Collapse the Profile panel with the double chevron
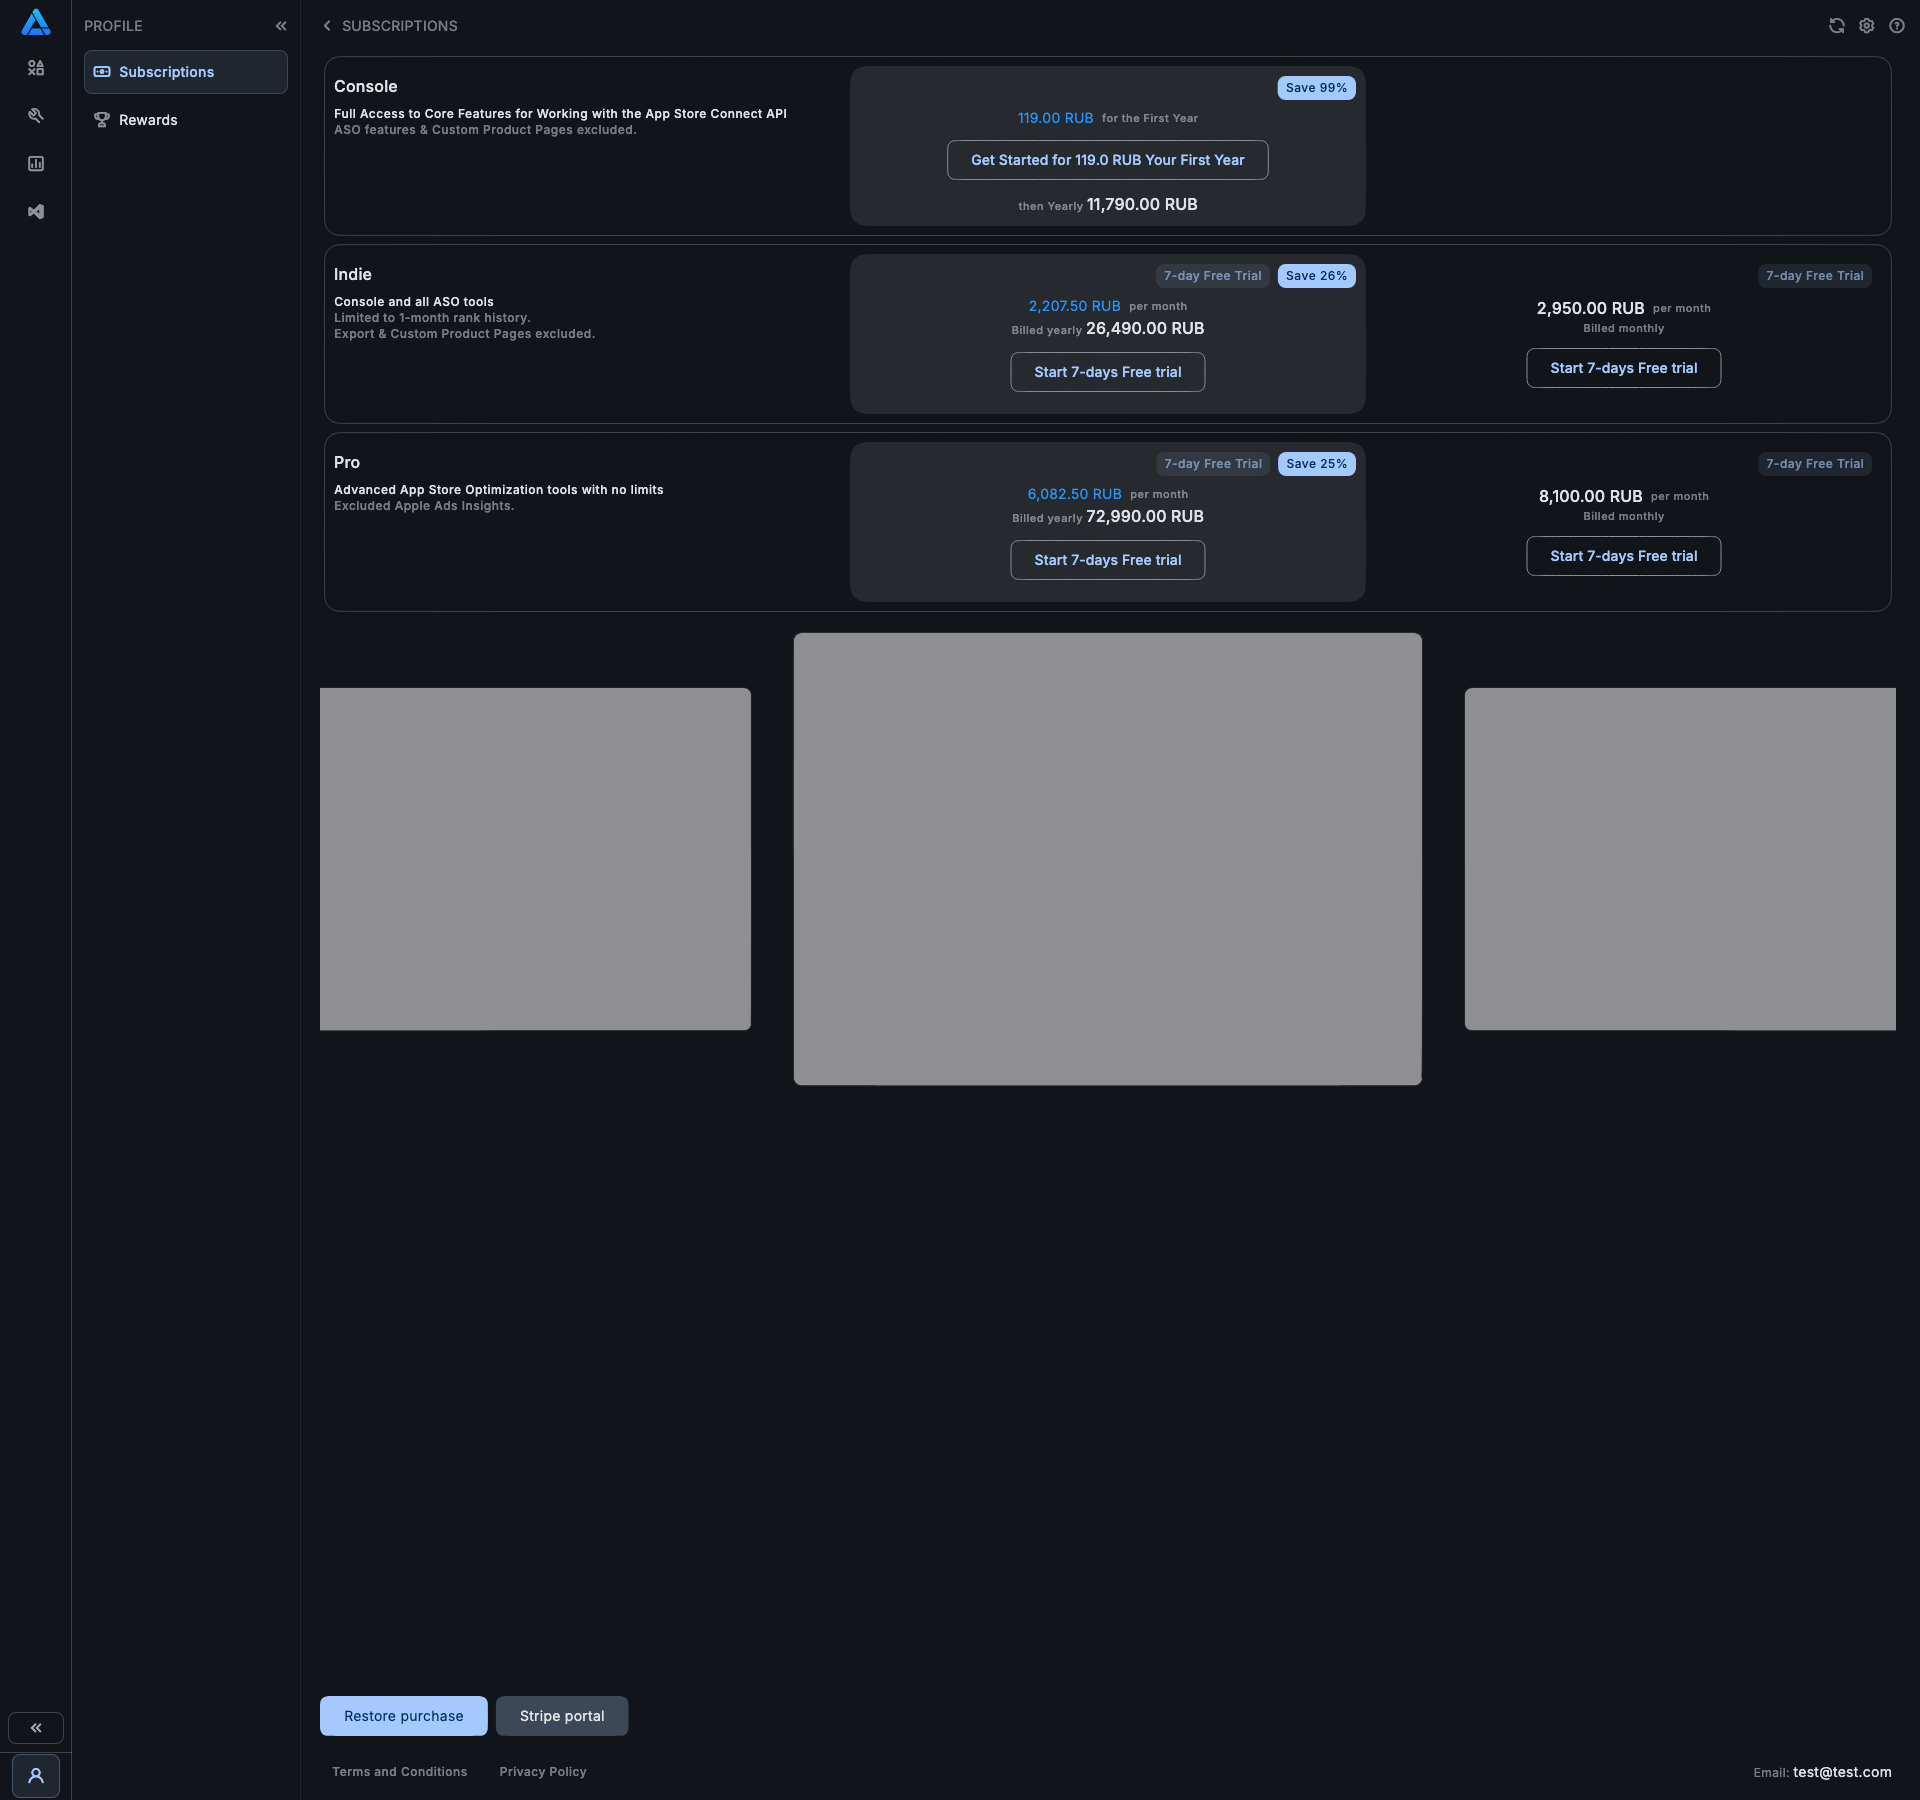 (x=281, y=26)
